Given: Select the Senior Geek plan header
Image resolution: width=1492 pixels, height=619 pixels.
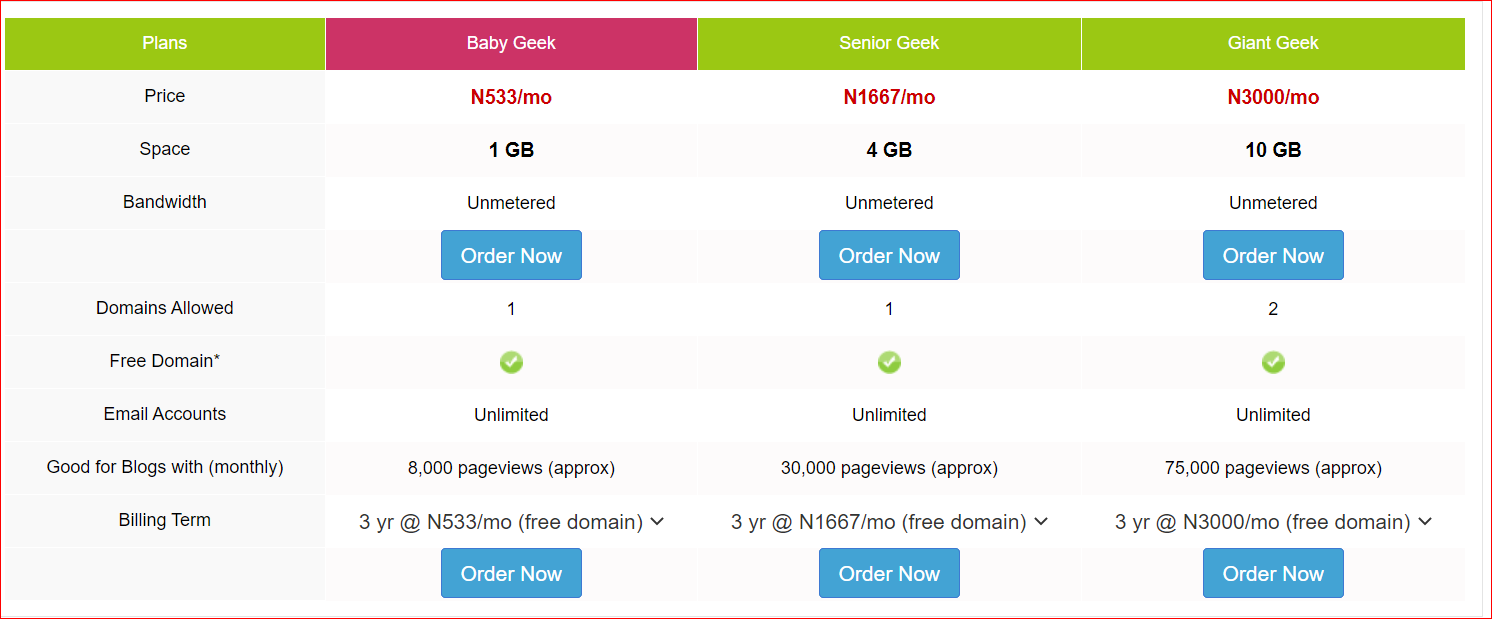Looking at the screenshot, I should point(889,43).
